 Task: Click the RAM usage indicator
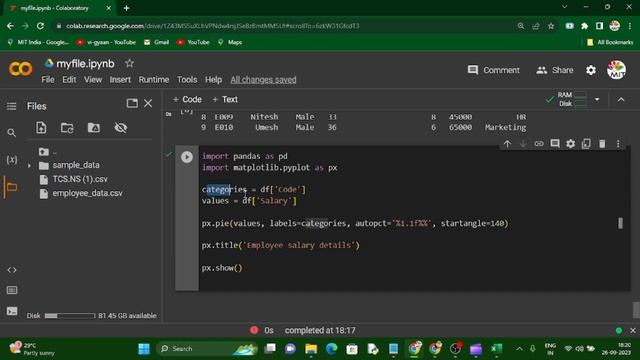[572, 95]
